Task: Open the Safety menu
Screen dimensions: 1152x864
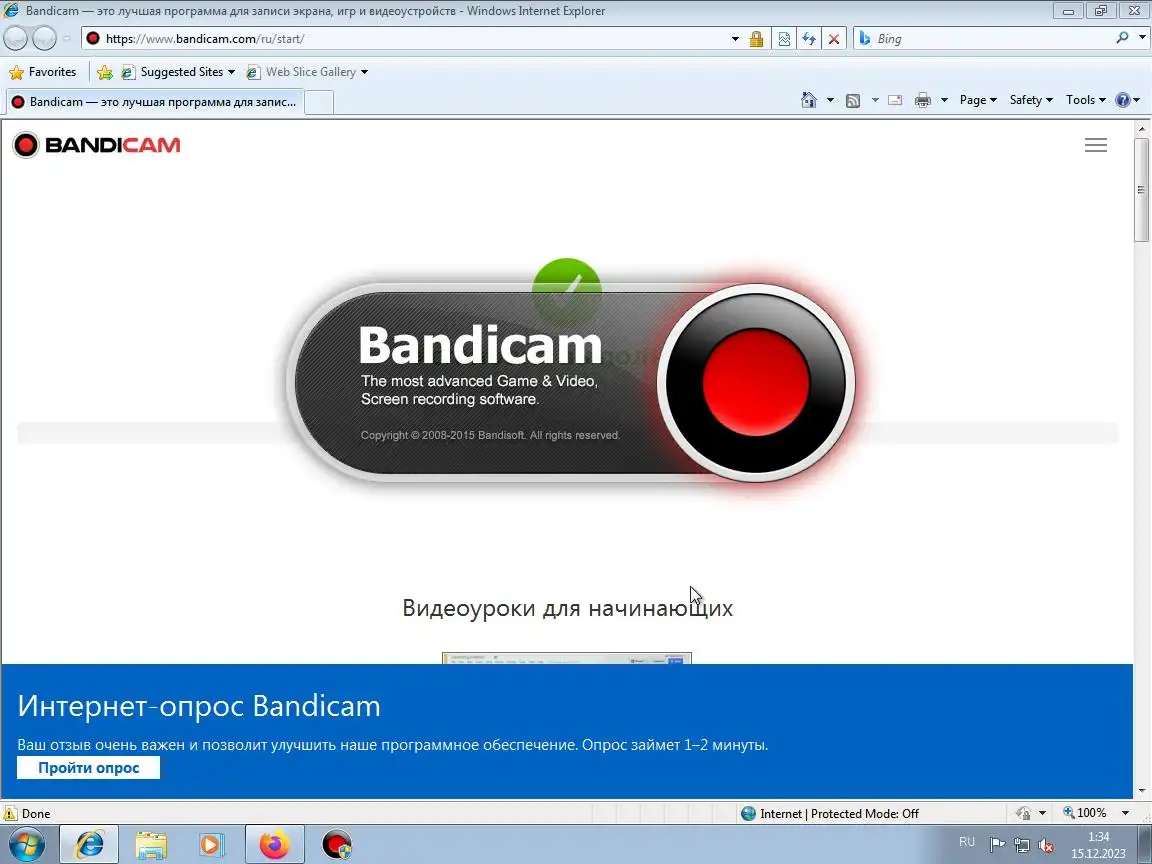Action: pos(1031,100)
